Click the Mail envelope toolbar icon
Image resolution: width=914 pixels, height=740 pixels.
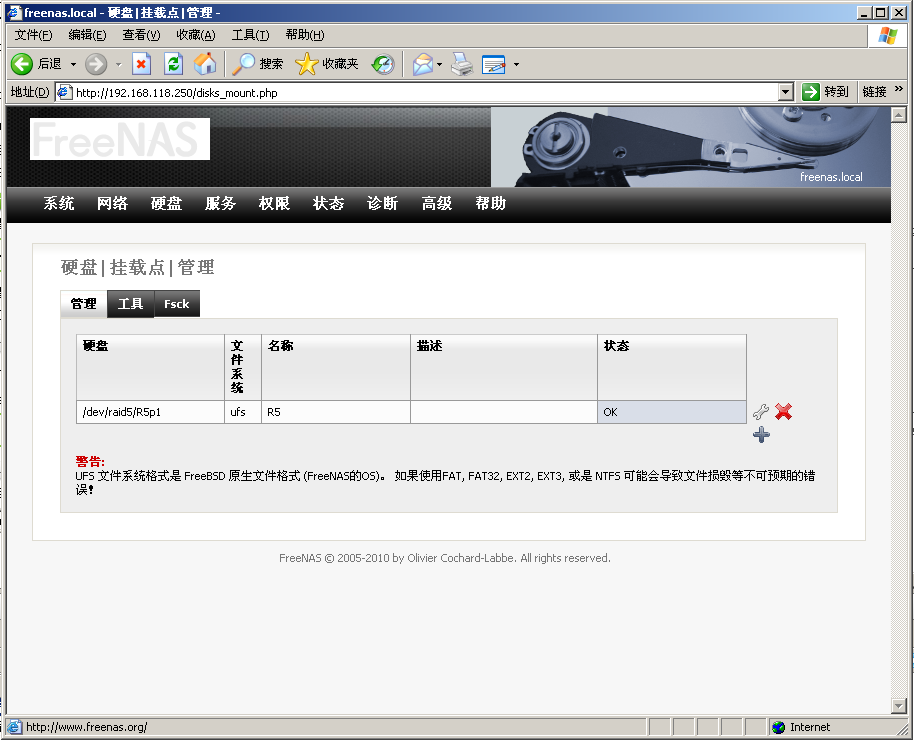(423, 64)
